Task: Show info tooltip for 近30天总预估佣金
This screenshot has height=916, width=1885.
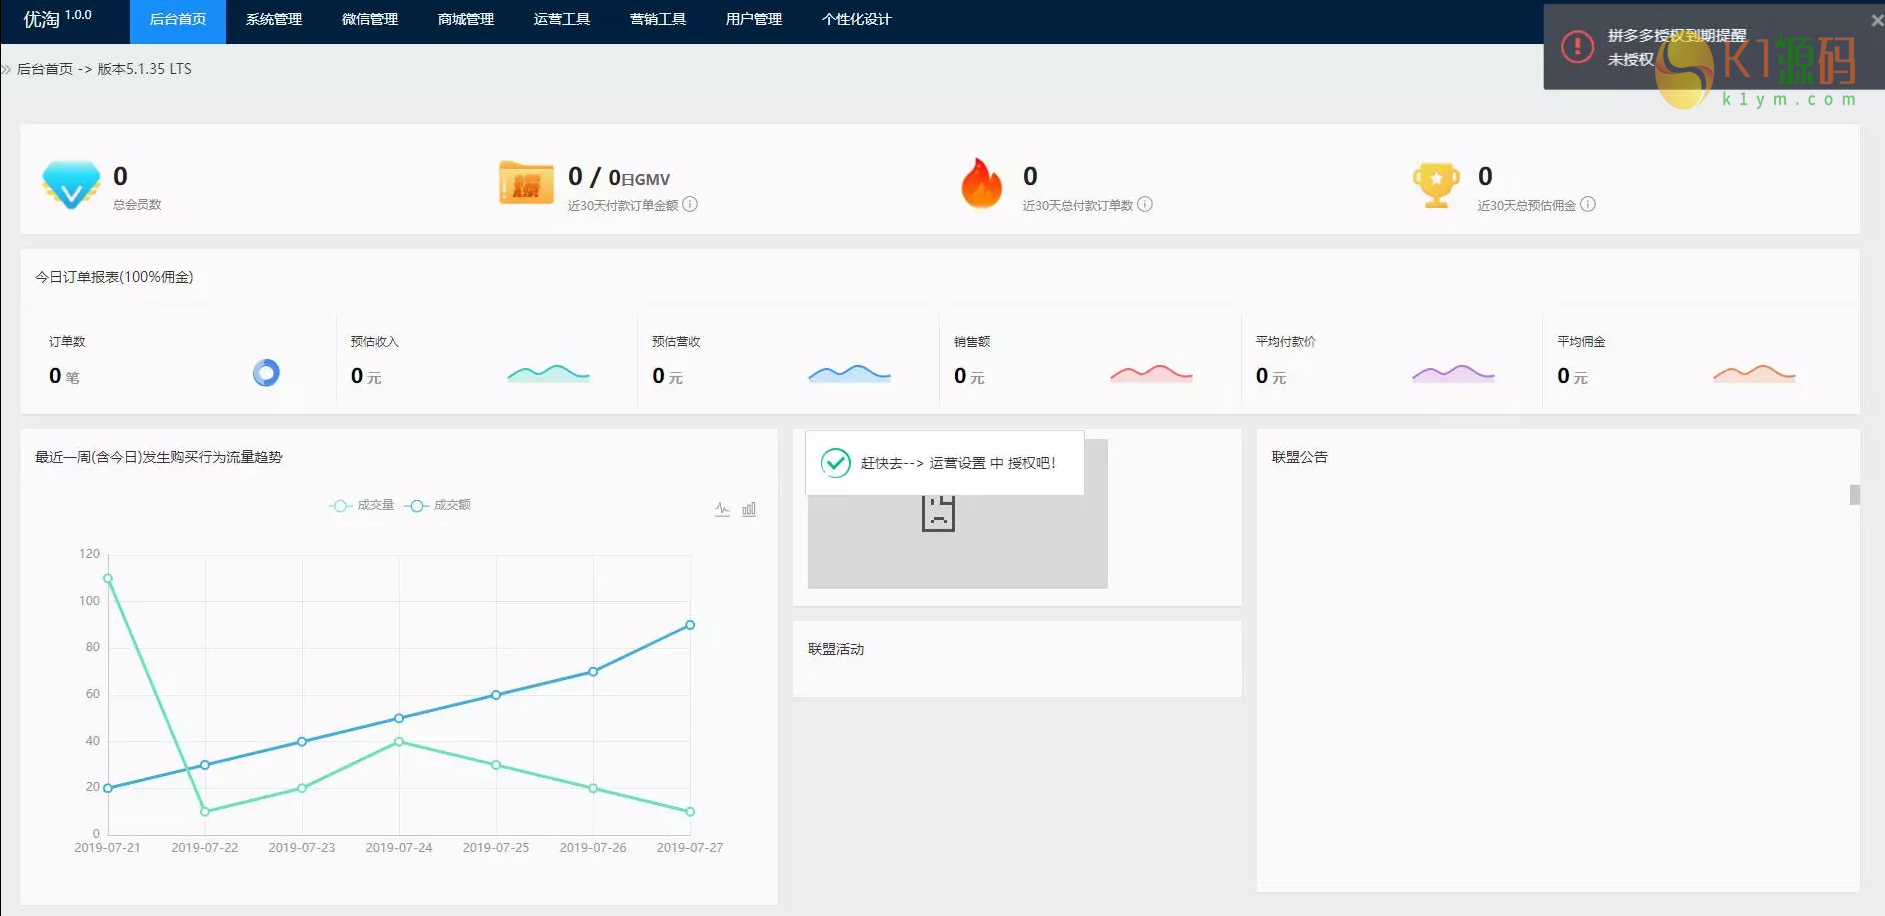Action: pyautogui.click(x=1588, y=204)
